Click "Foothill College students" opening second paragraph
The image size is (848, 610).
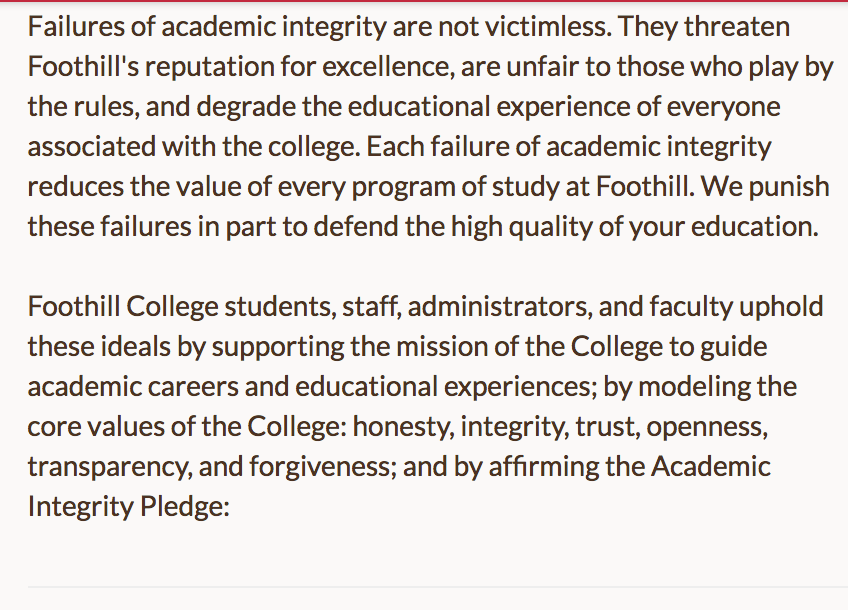(177, 307)
